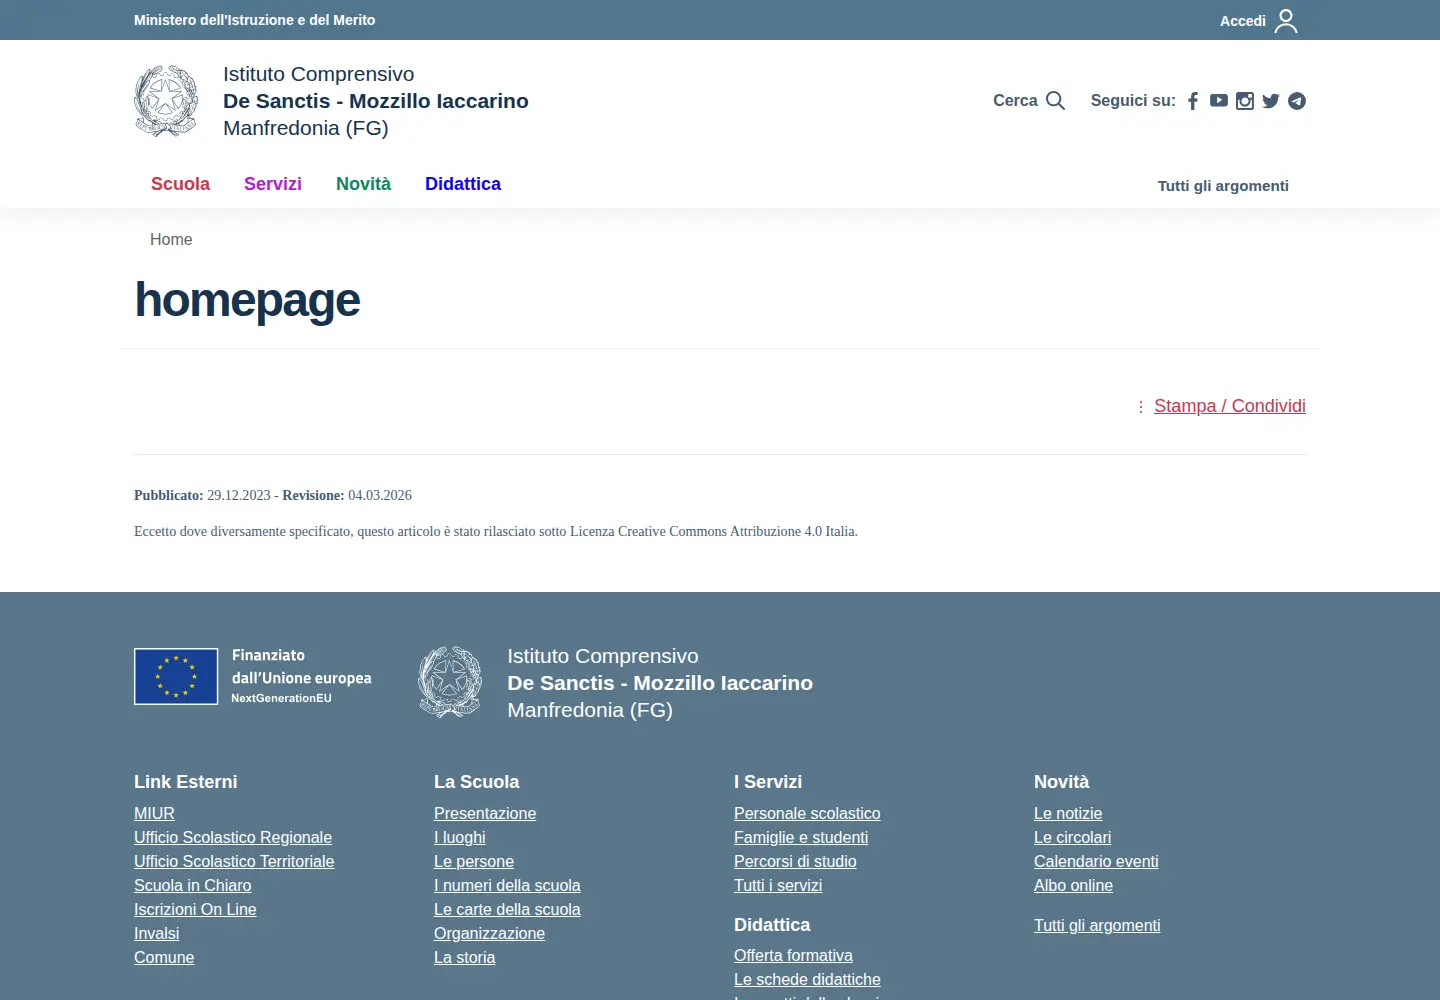
Task: Open Ministero dell'Istruzione e del Merito link
Action: point(255,20)
